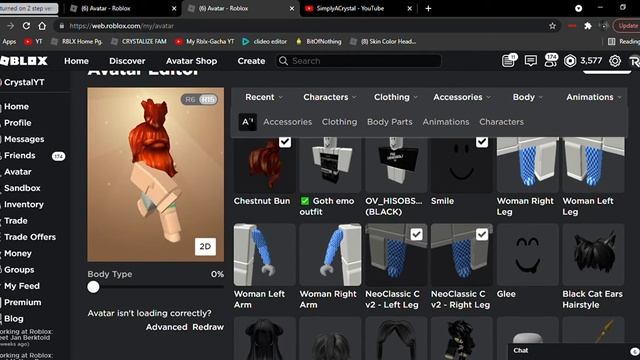The width and height of the screenshot is (640, 360).
Task: Uncheck NeoClassic C v2 - Left Leg
Action: [416, 234]
